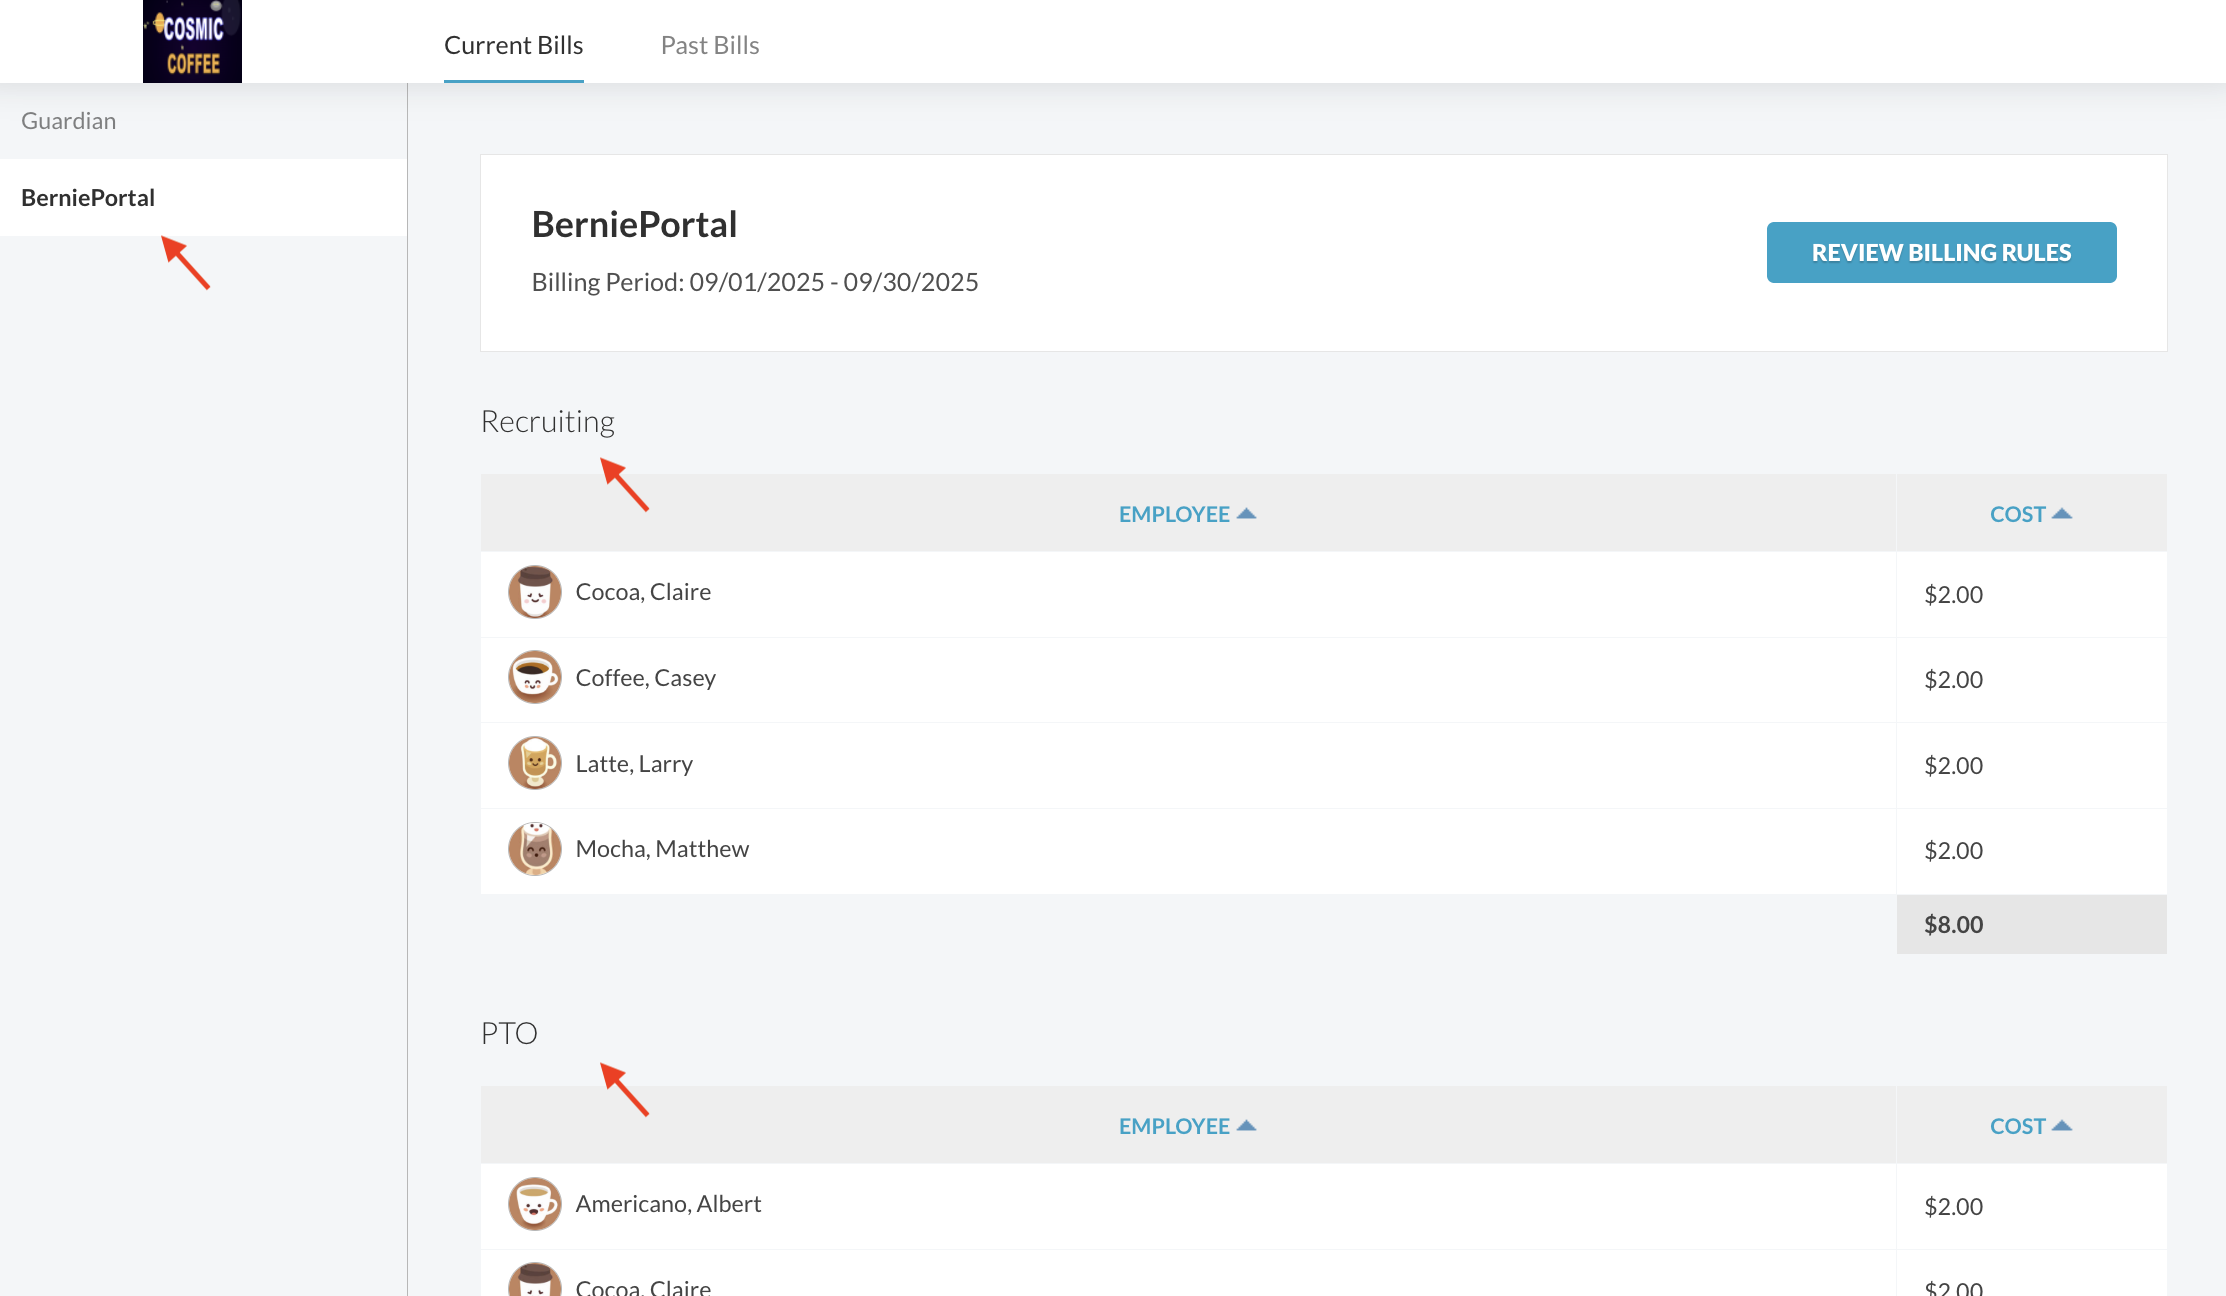
Task: Sort PTO table by Cost arrow
Action: pyautogui.click(x=2062, y=1126)
